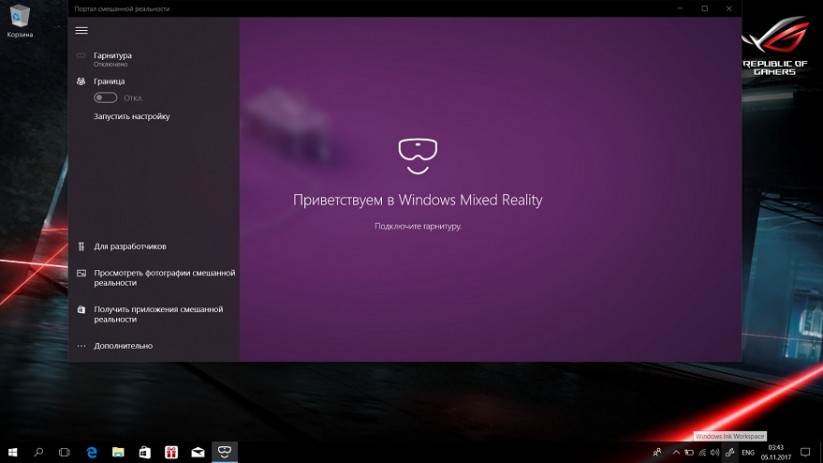
Task: Click the mixed reality photos icon
Action: [x=81, y=273]
